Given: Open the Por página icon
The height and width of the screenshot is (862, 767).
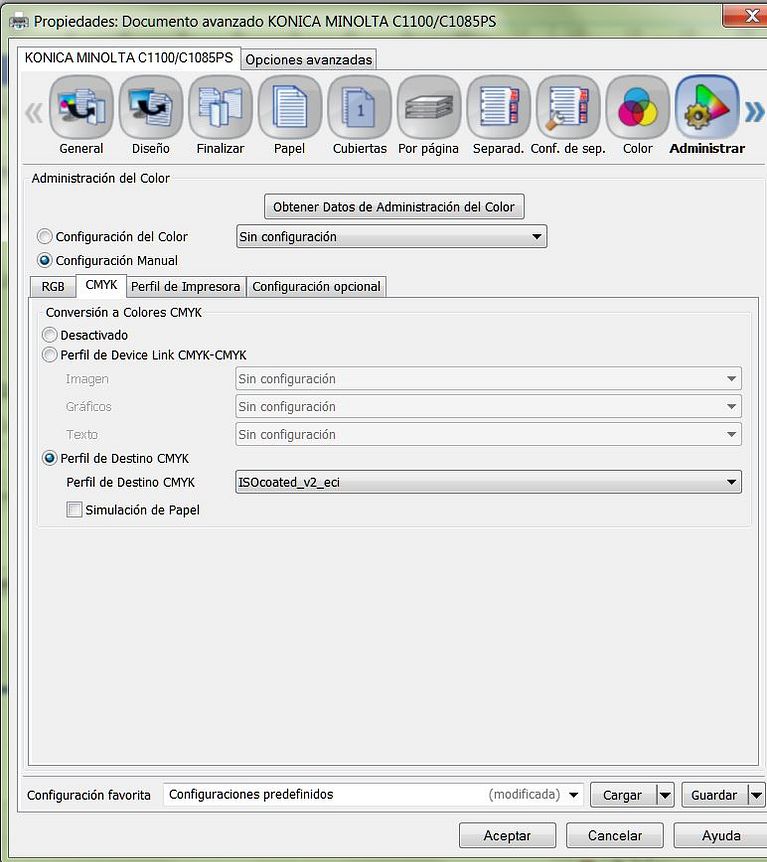Looking at the screenshot, I should point(429,107).
